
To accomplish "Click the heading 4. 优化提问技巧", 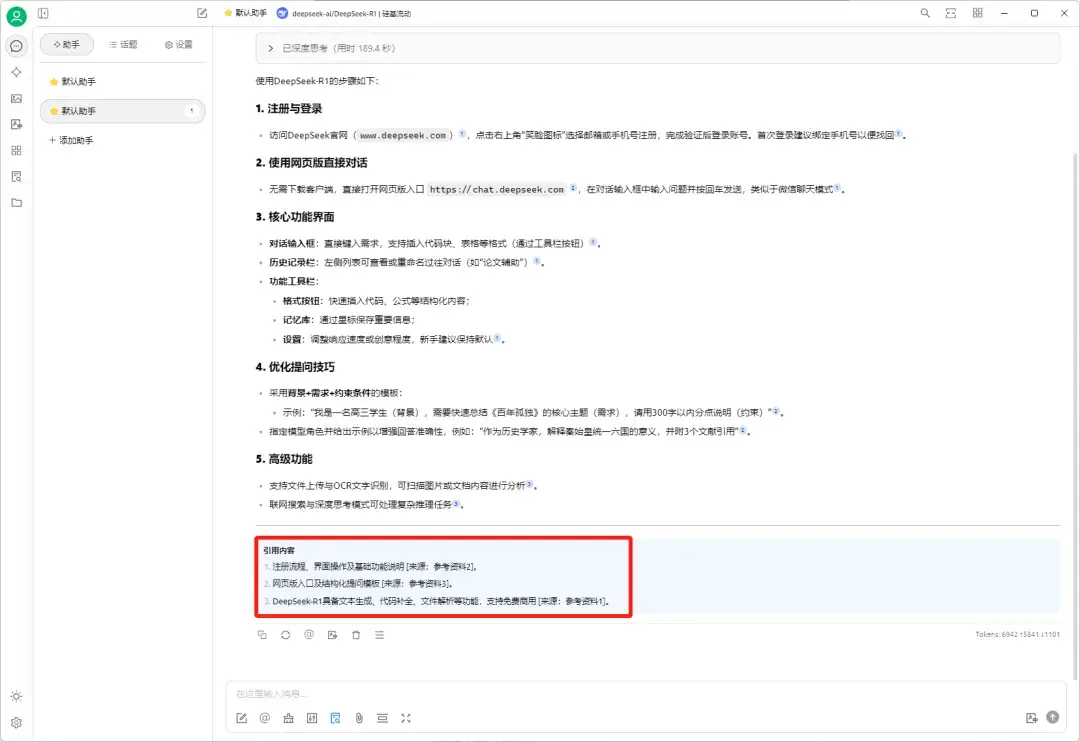I will 295,367.
